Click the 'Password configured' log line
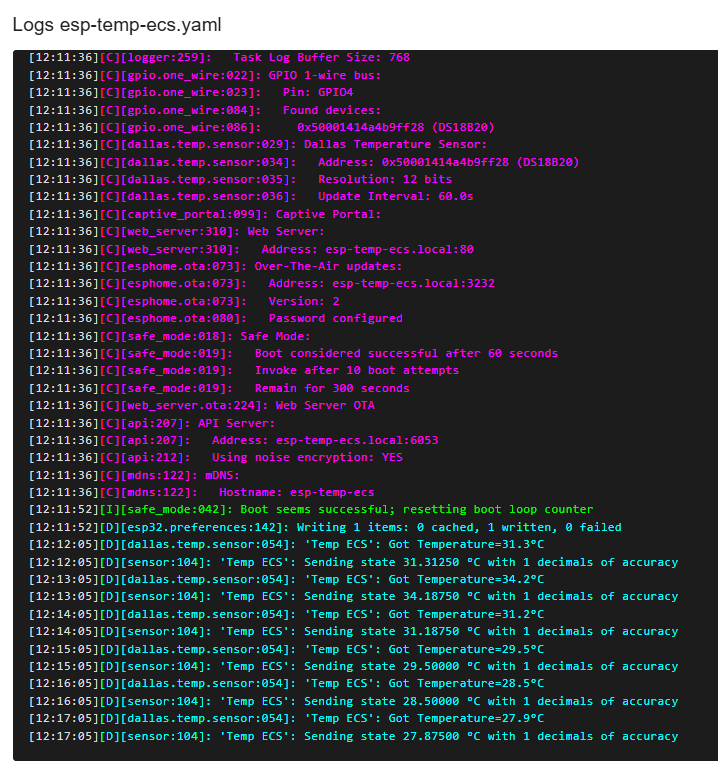 (216, 318)
